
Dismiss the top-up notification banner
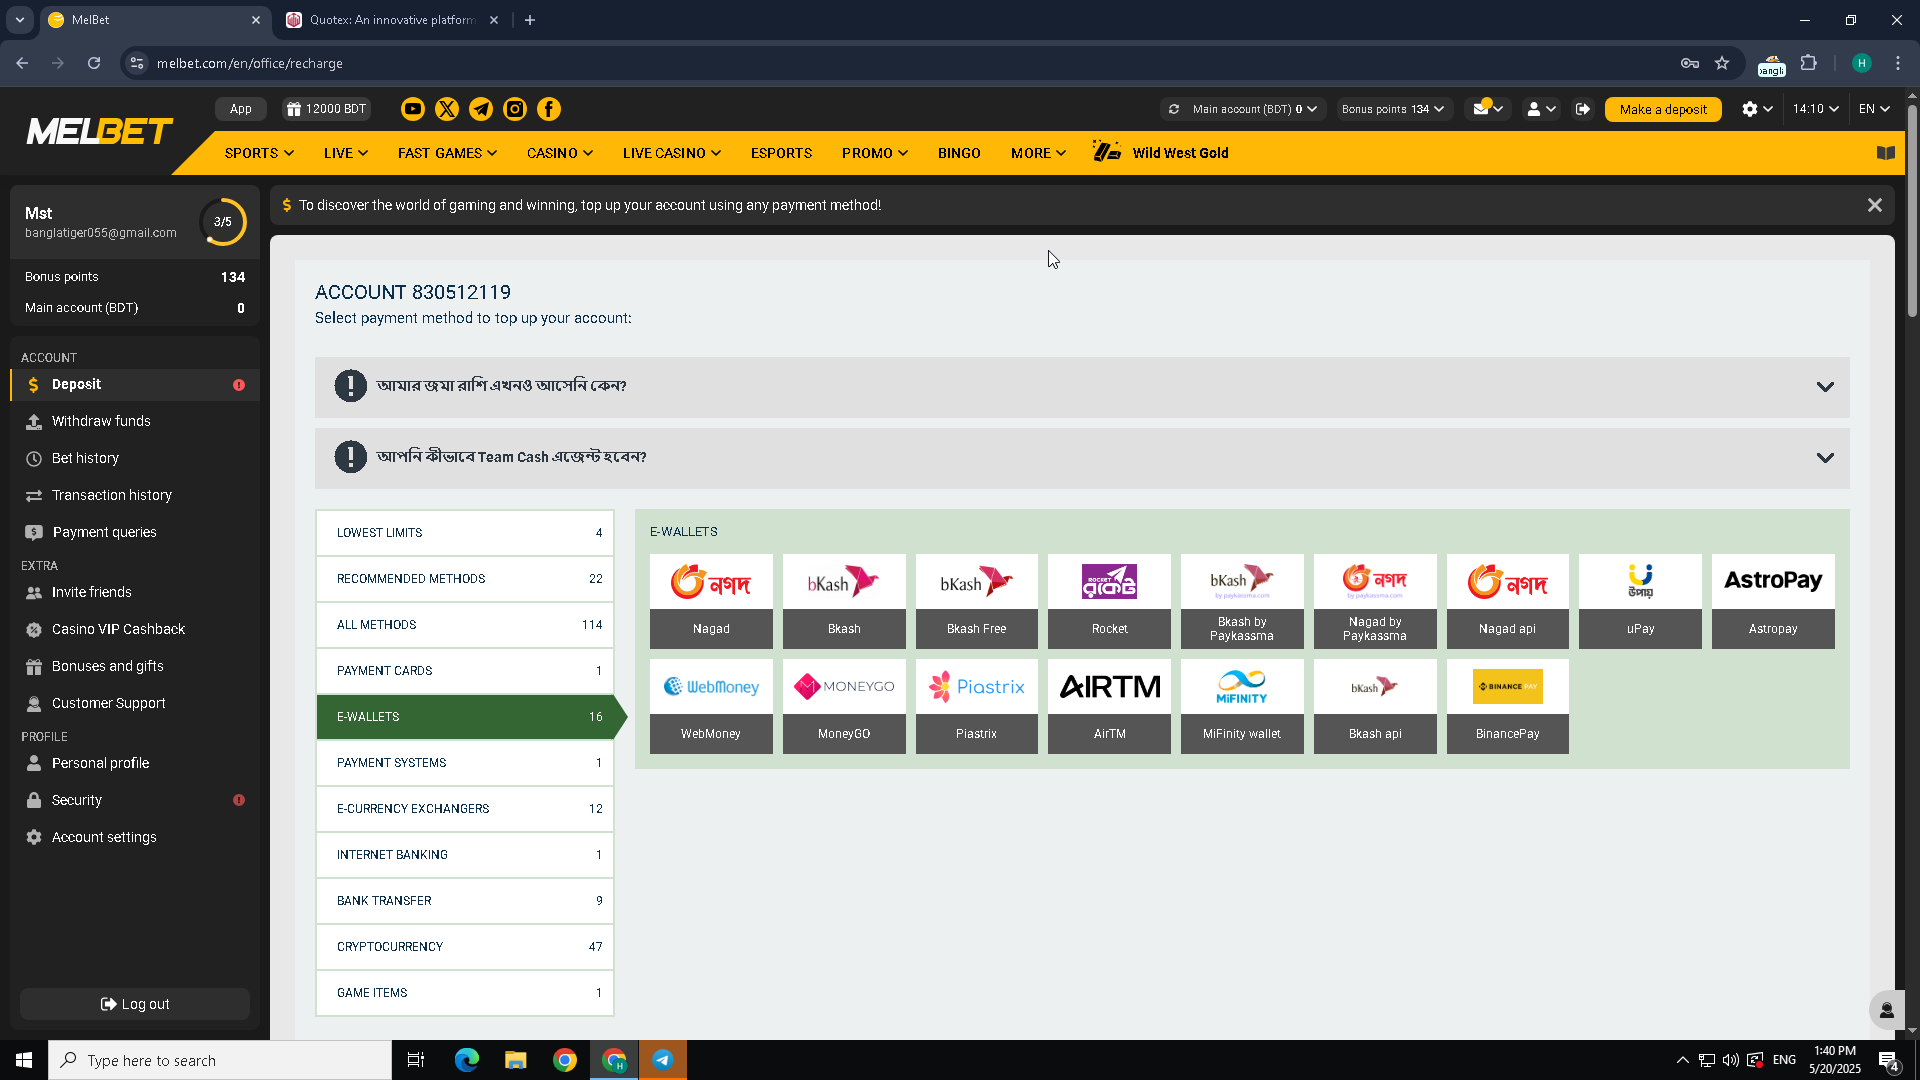(1874, 205)
